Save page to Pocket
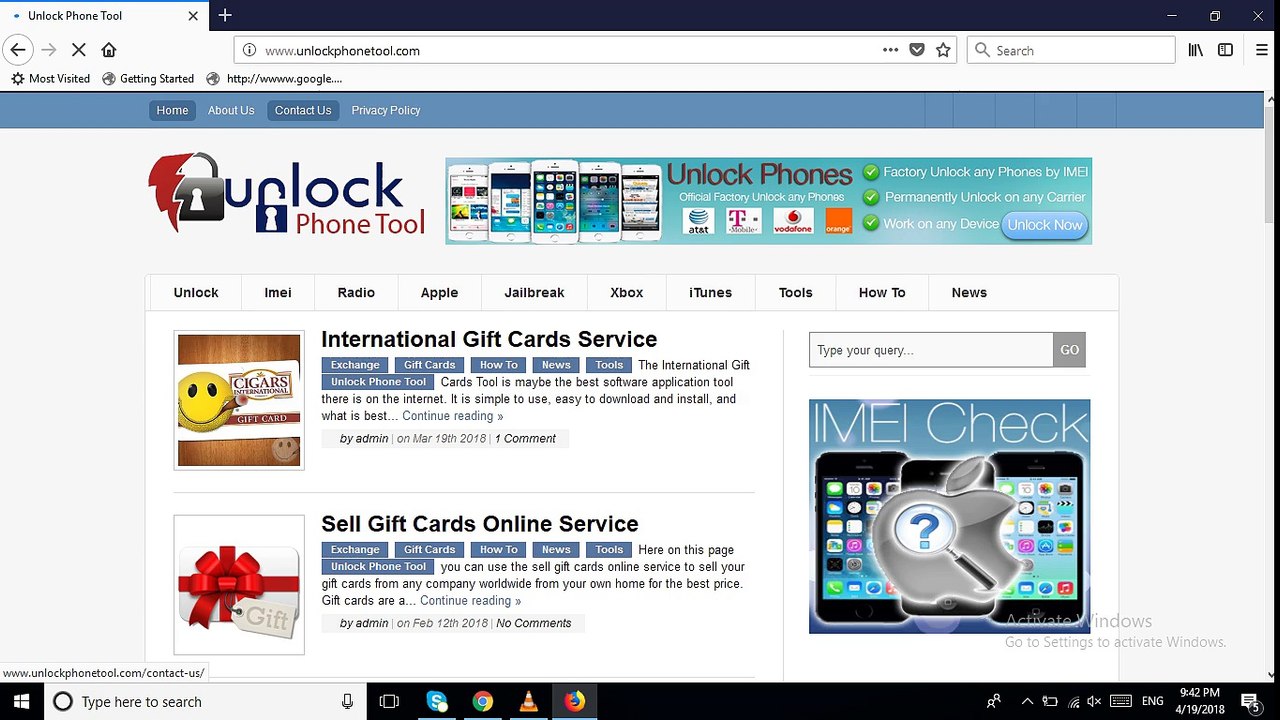Screen dimensions: 1280x720 pos(917,50)
